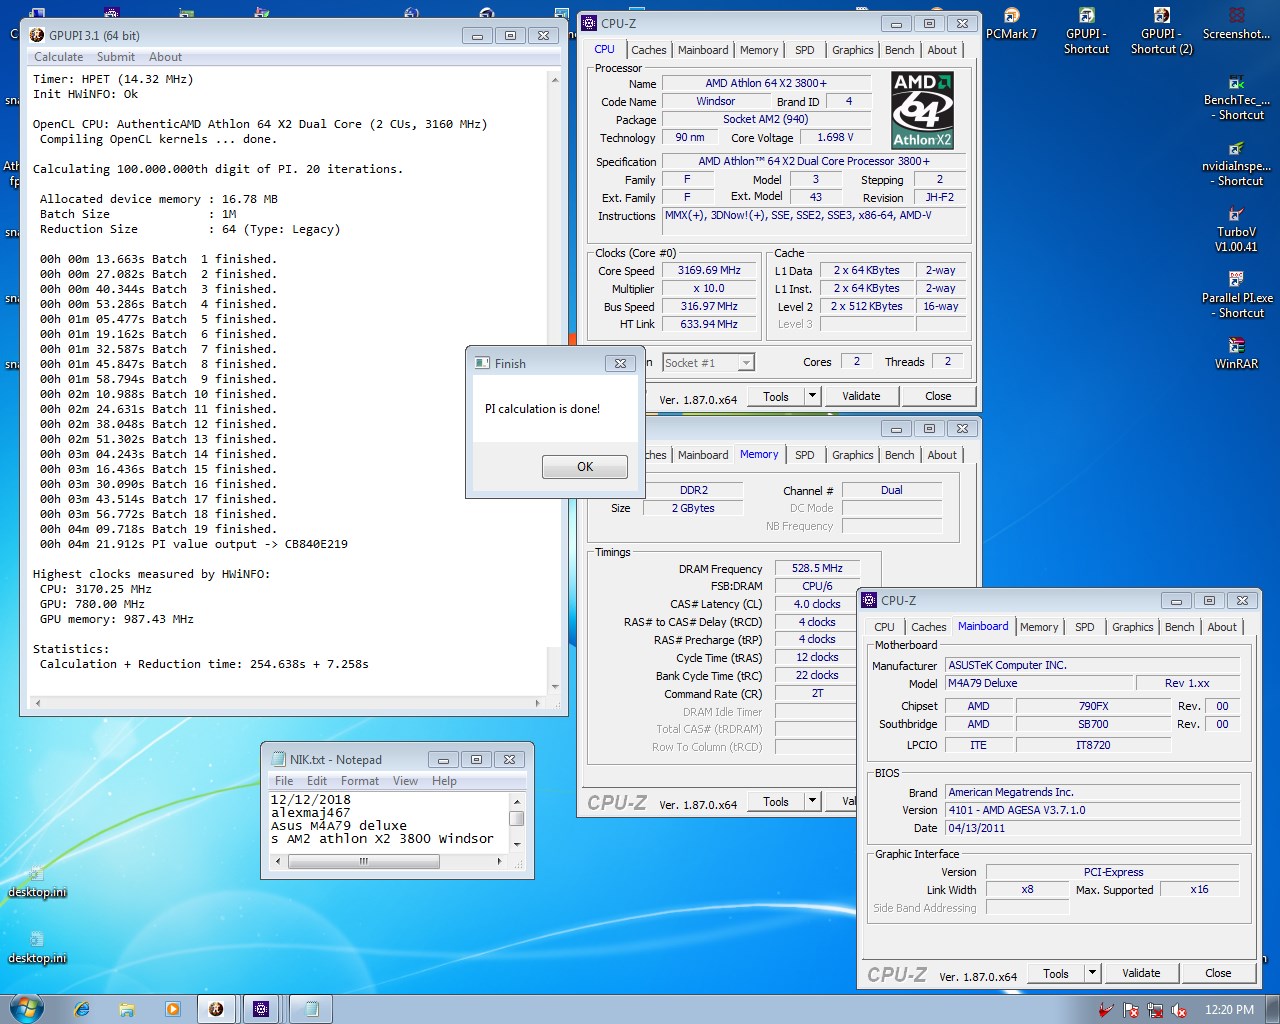The image size is (1280, 1024).
Task: Open GPUPI - Shortcut icon next to PCMark 7
Action: 1086,31
